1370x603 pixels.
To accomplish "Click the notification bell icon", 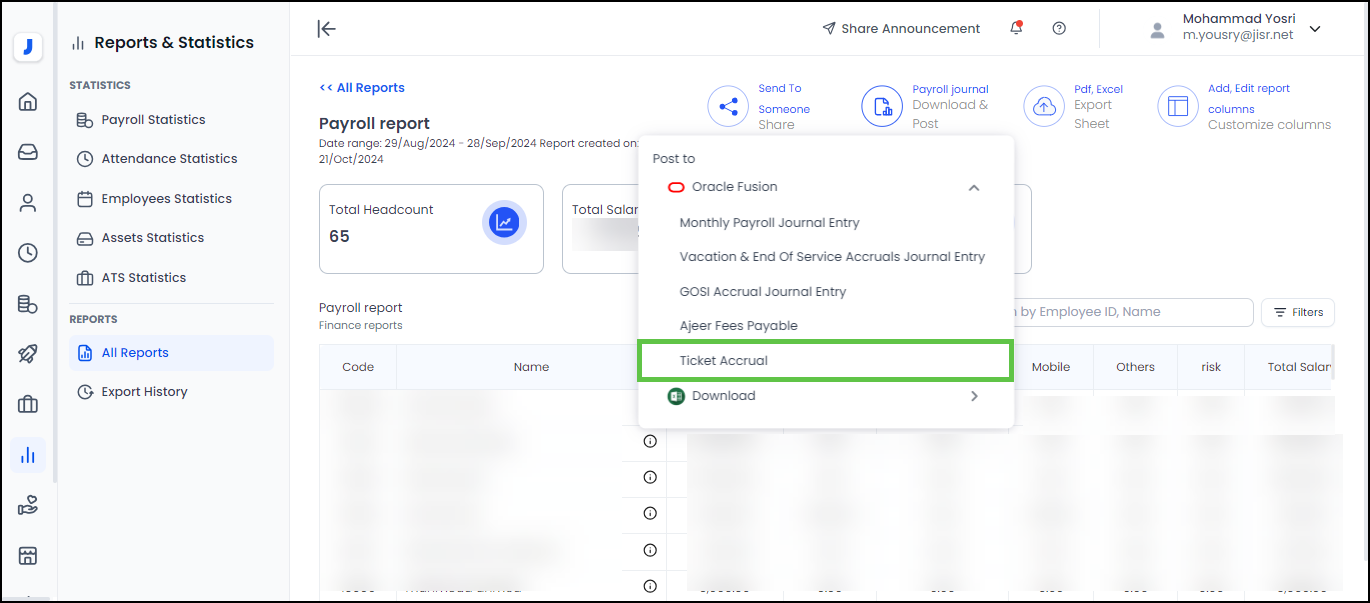I will 1016,28.
